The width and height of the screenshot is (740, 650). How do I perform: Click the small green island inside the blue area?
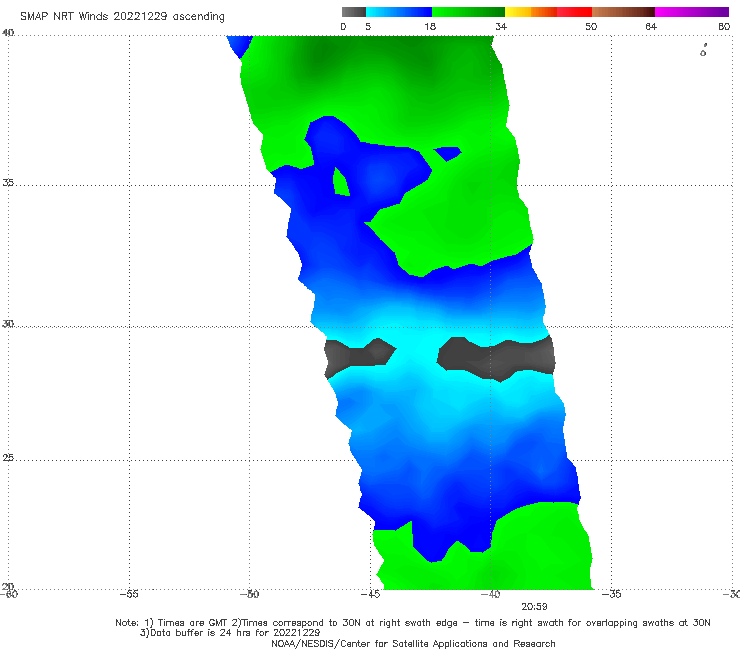[x=341, y=182]
